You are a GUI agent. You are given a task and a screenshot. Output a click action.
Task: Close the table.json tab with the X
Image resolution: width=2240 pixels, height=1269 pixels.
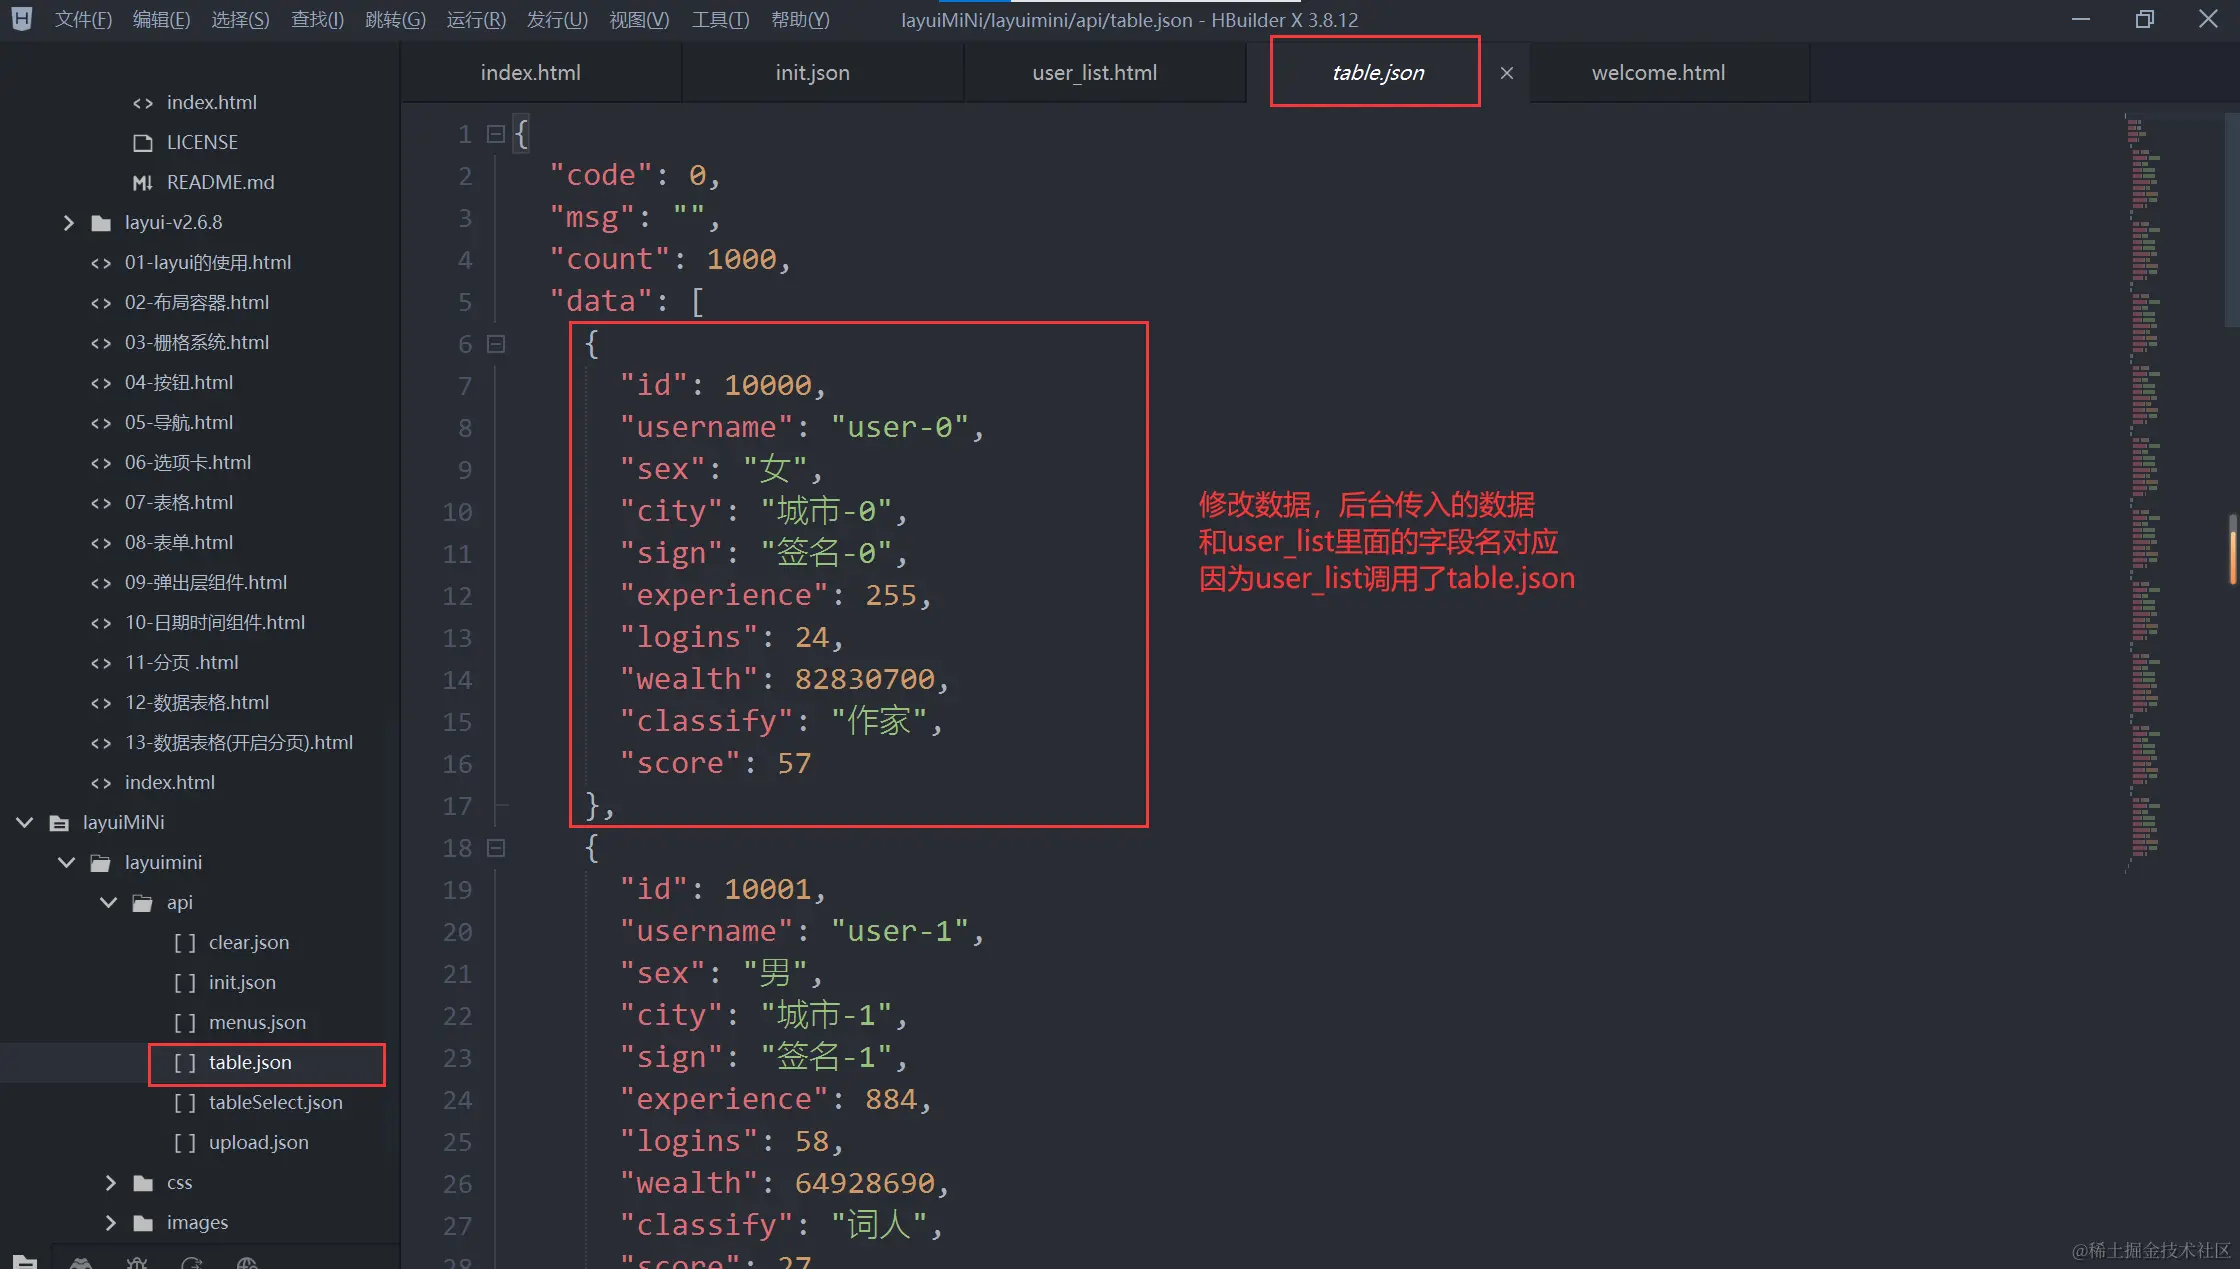[1507, 73]
